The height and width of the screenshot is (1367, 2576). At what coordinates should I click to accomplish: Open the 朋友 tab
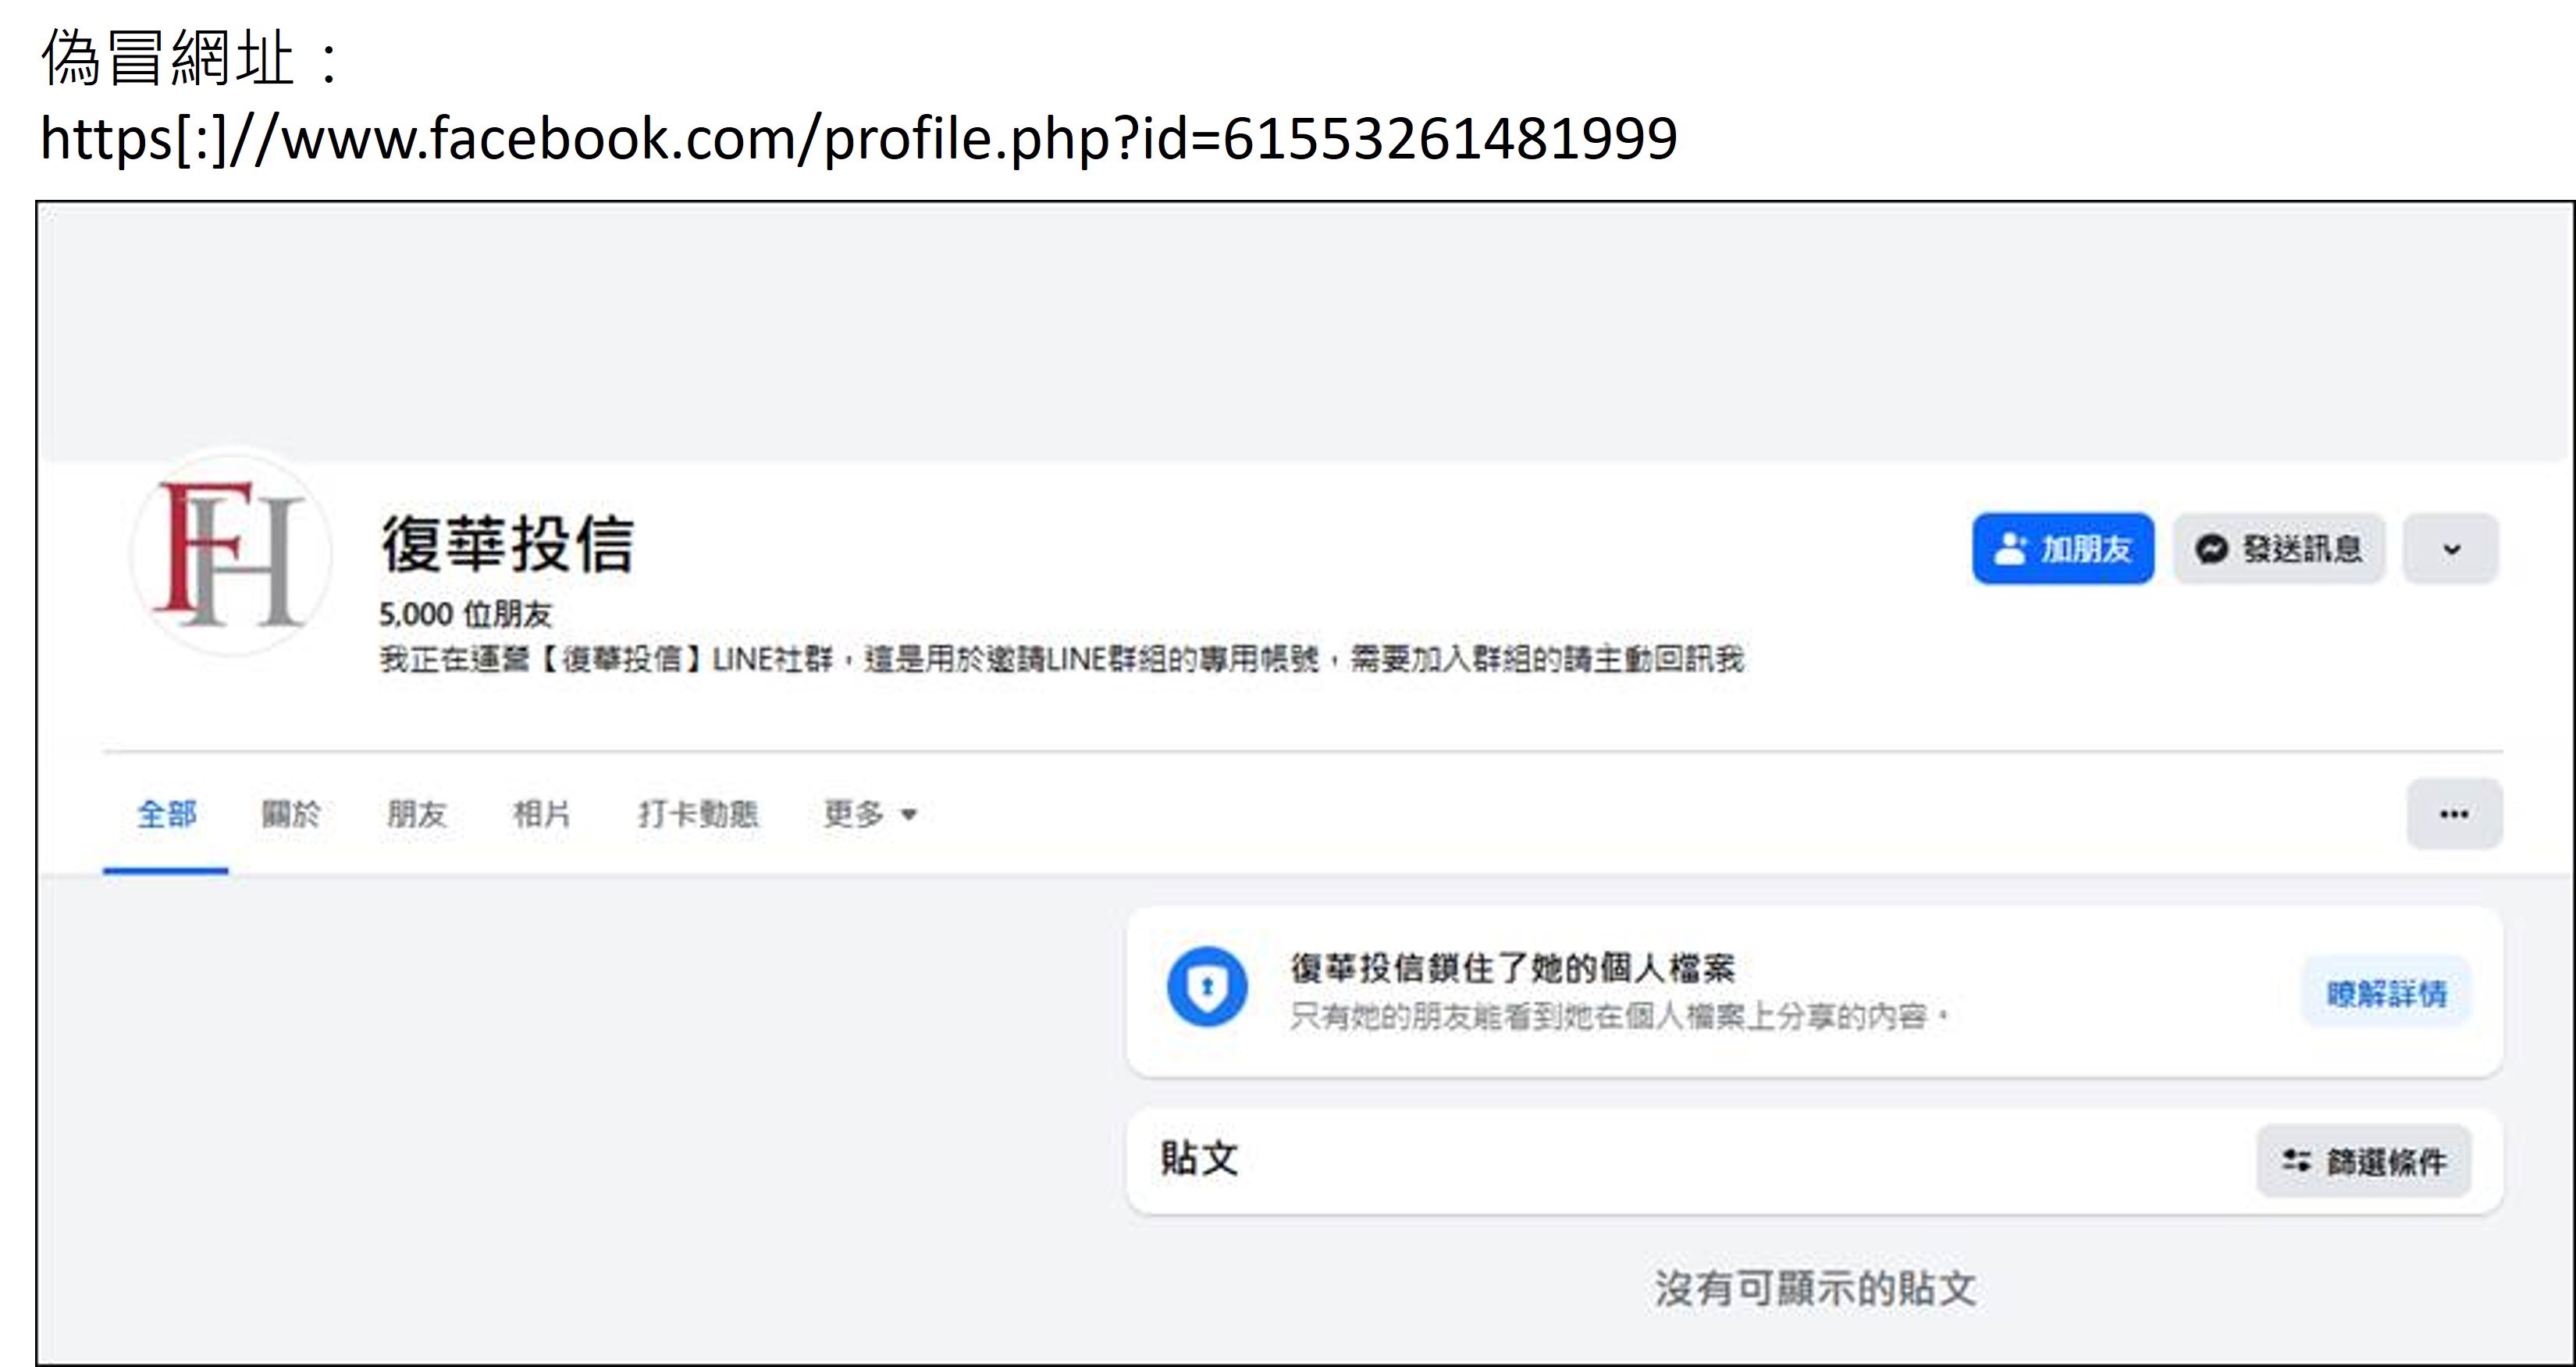pos(416,814)
